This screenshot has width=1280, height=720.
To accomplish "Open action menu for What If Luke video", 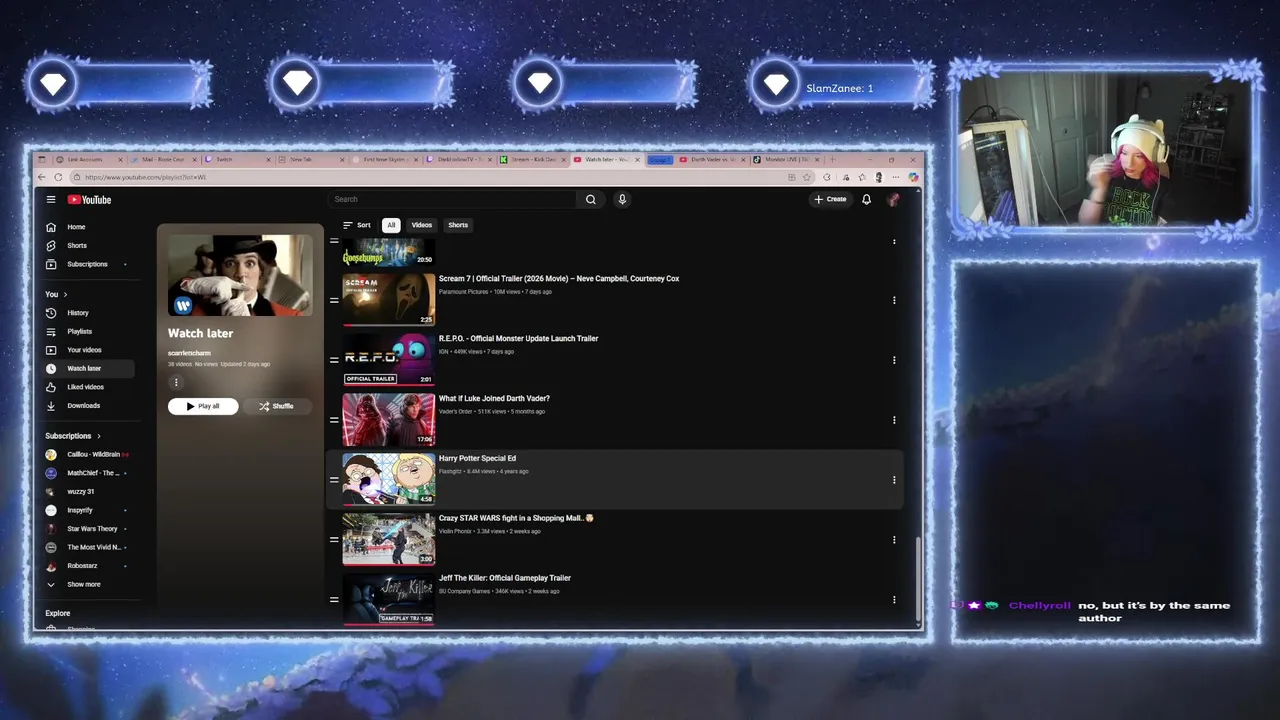I will pos(894,420).
